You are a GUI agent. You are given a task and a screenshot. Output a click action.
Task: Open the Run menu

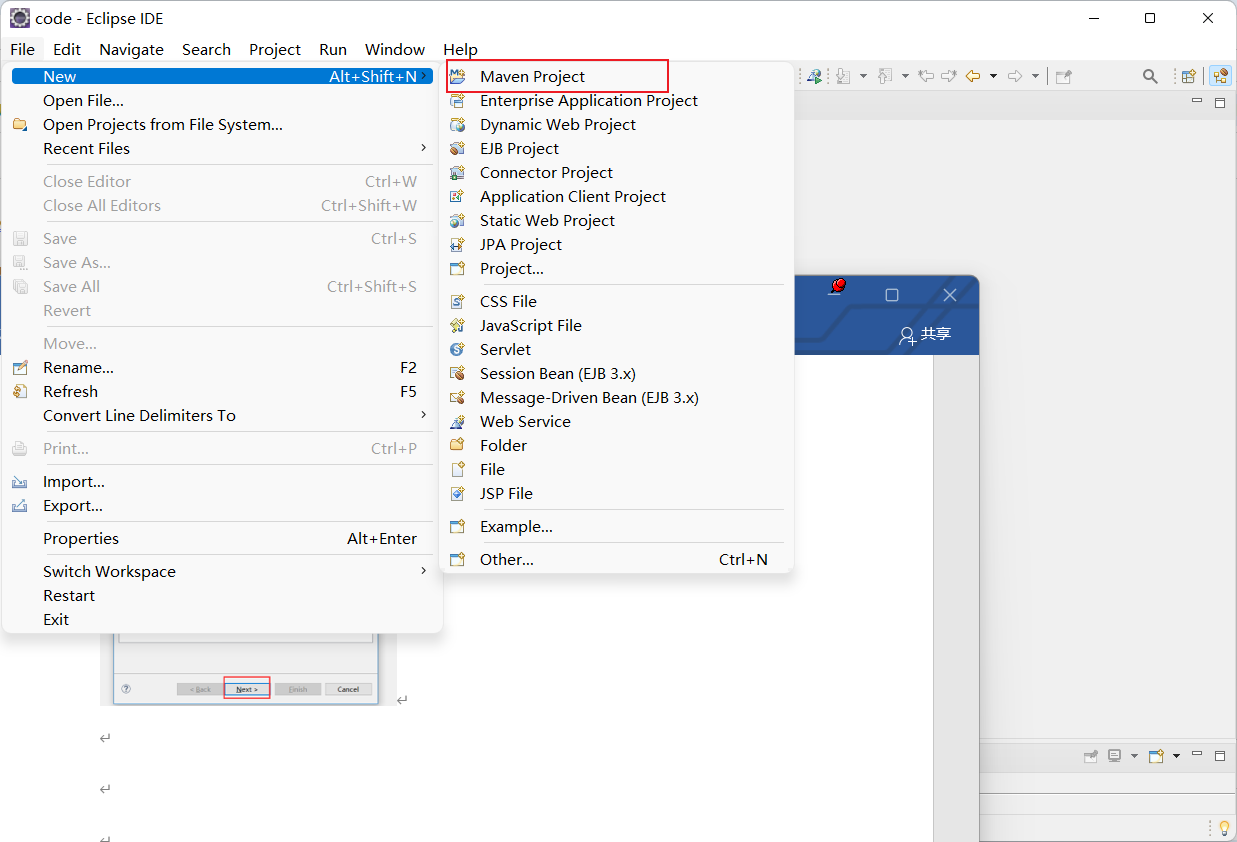click(x=333, y=49)
